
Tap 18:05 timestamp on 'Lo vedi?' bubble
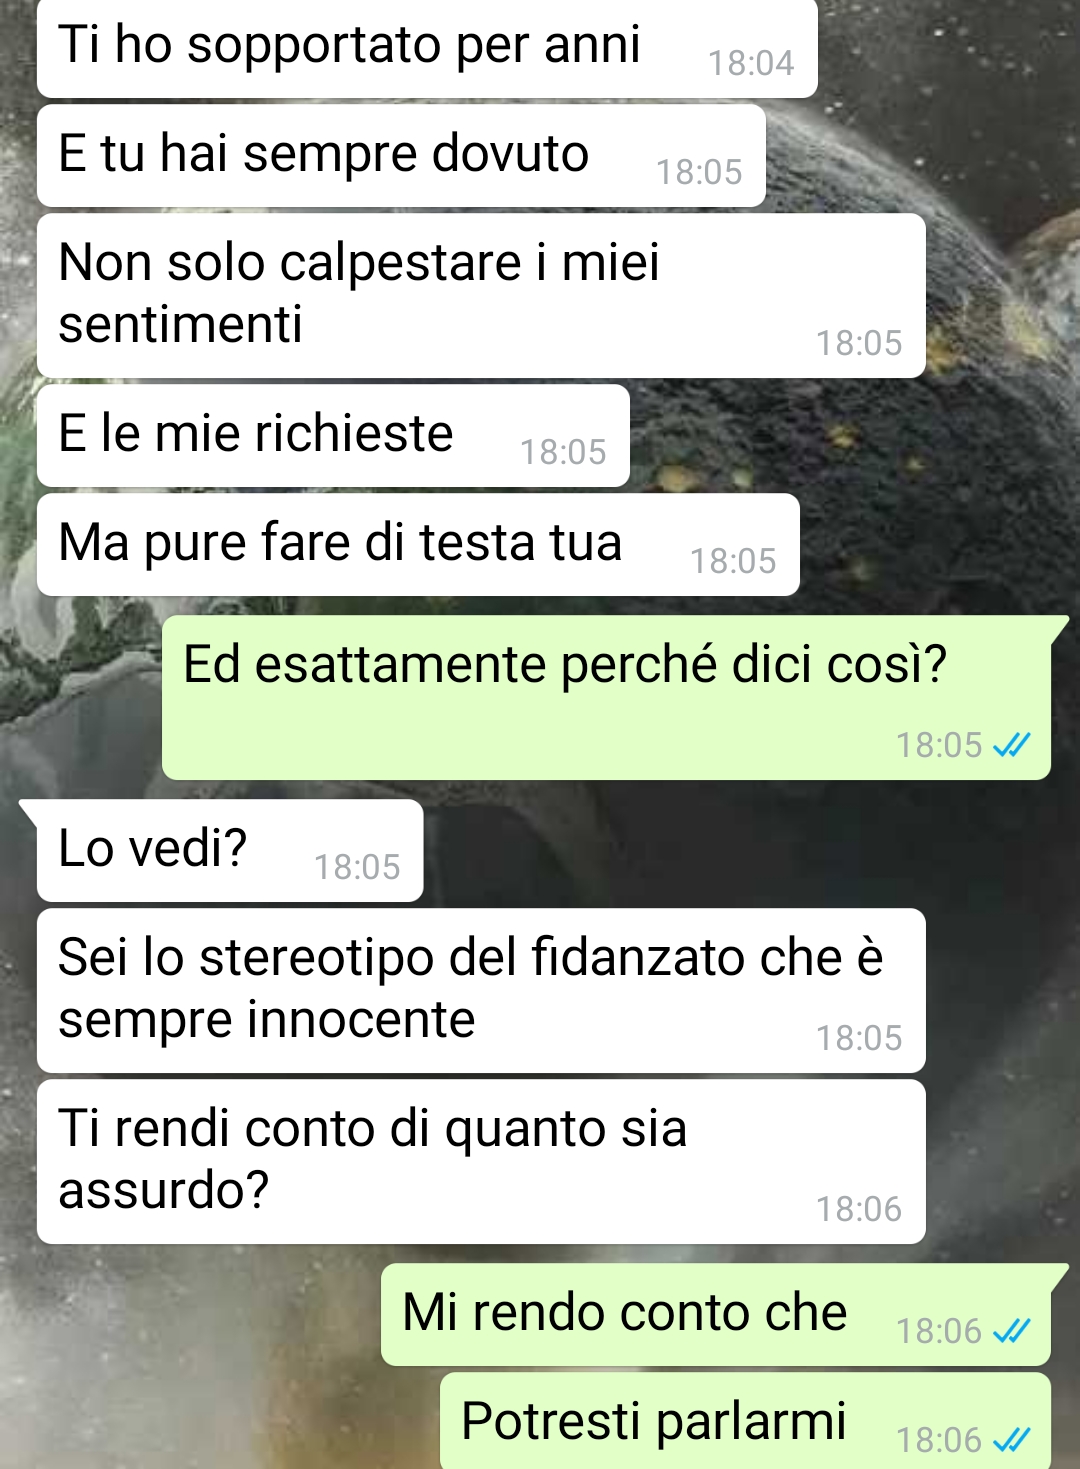tap(357, 868)
